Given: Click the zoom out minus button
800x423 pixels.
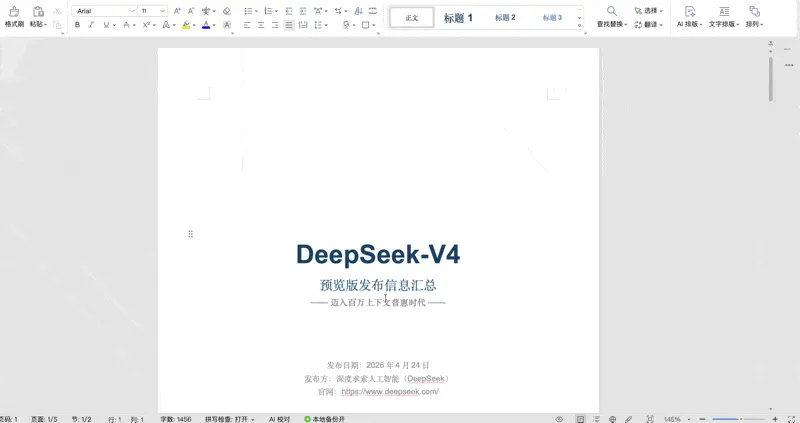Looking at the screenshot, I should (702, 419).
